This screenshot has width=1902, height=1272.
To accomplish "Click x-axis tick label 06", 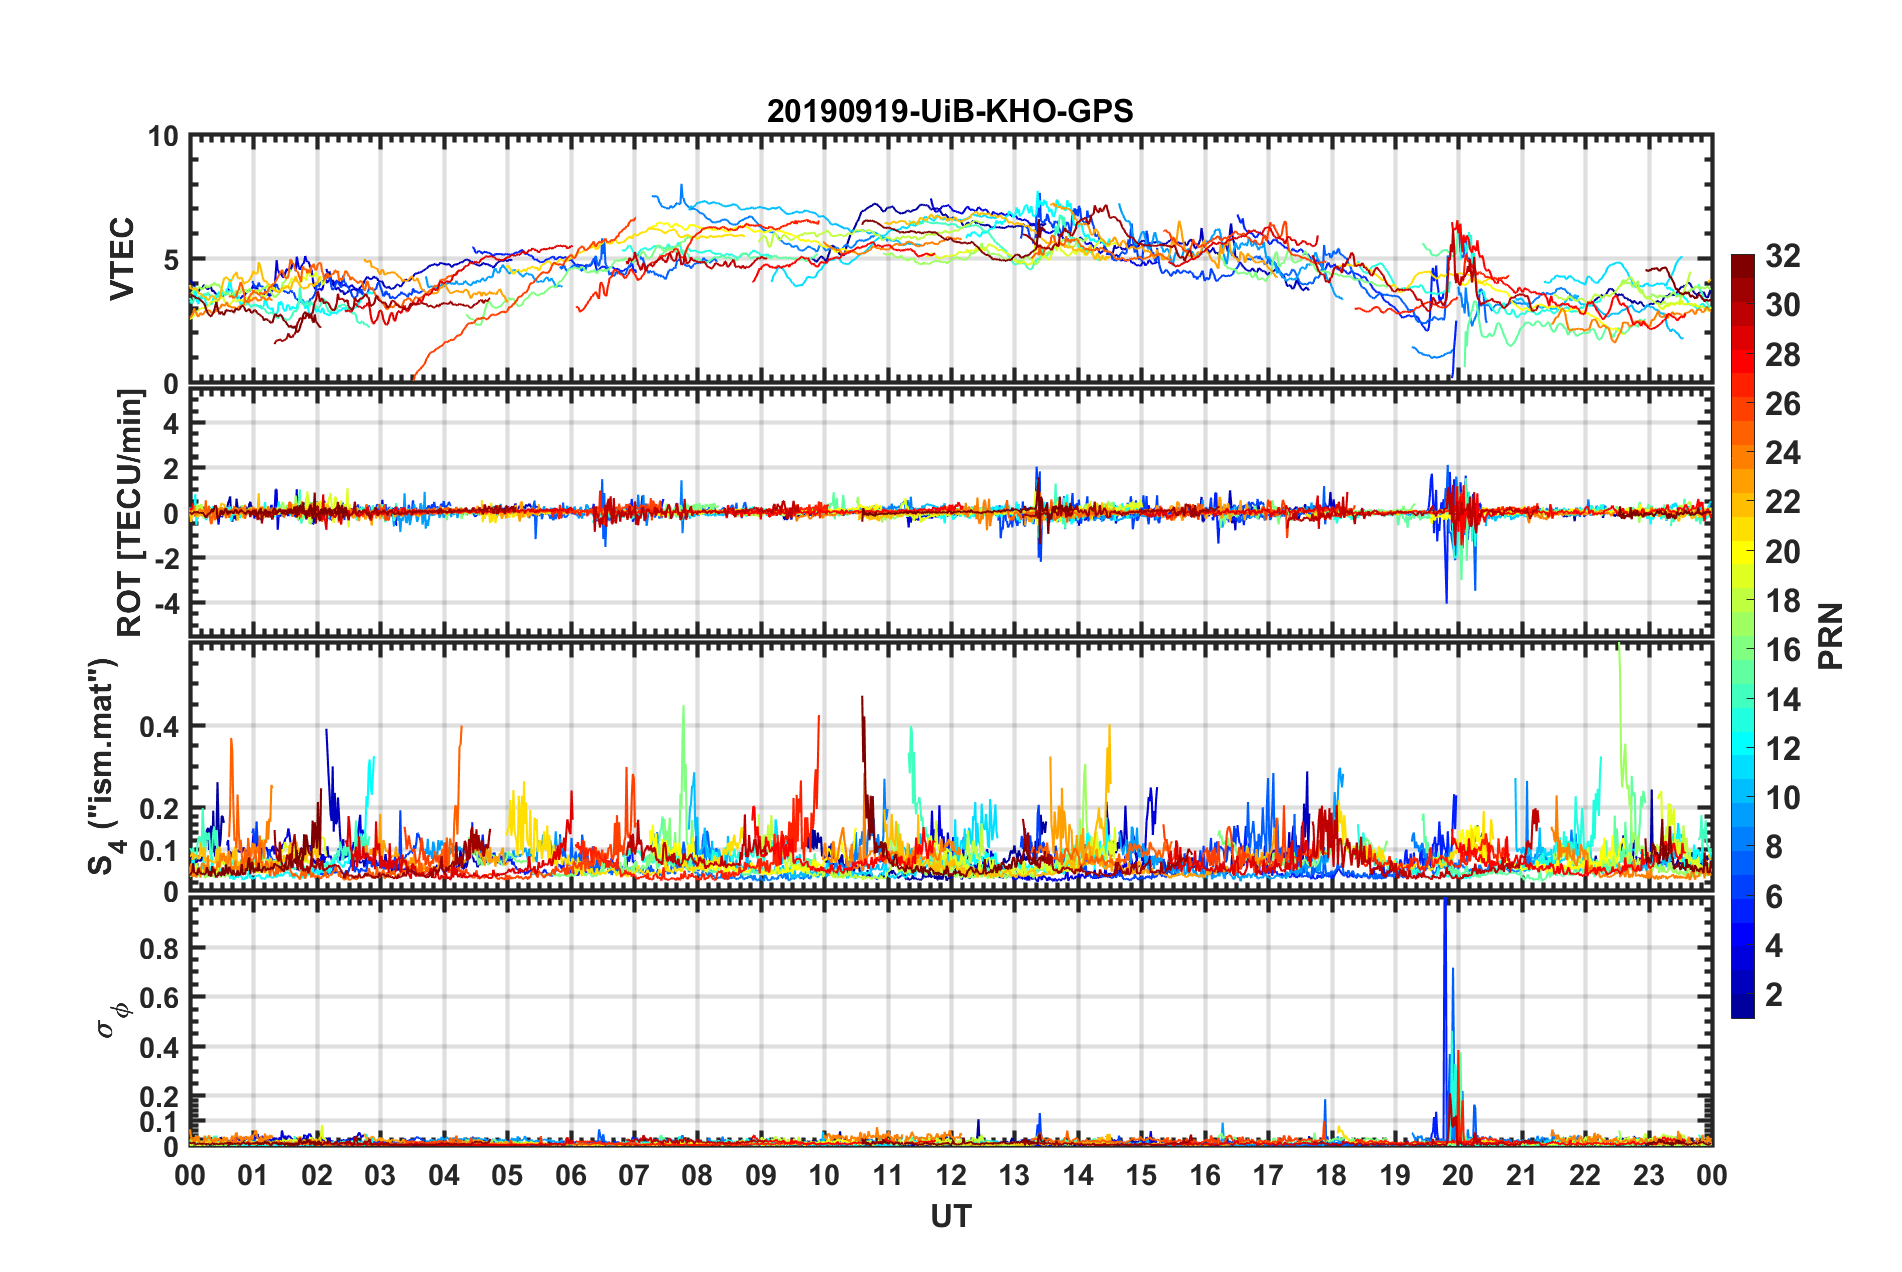I will coord(570,1175).
